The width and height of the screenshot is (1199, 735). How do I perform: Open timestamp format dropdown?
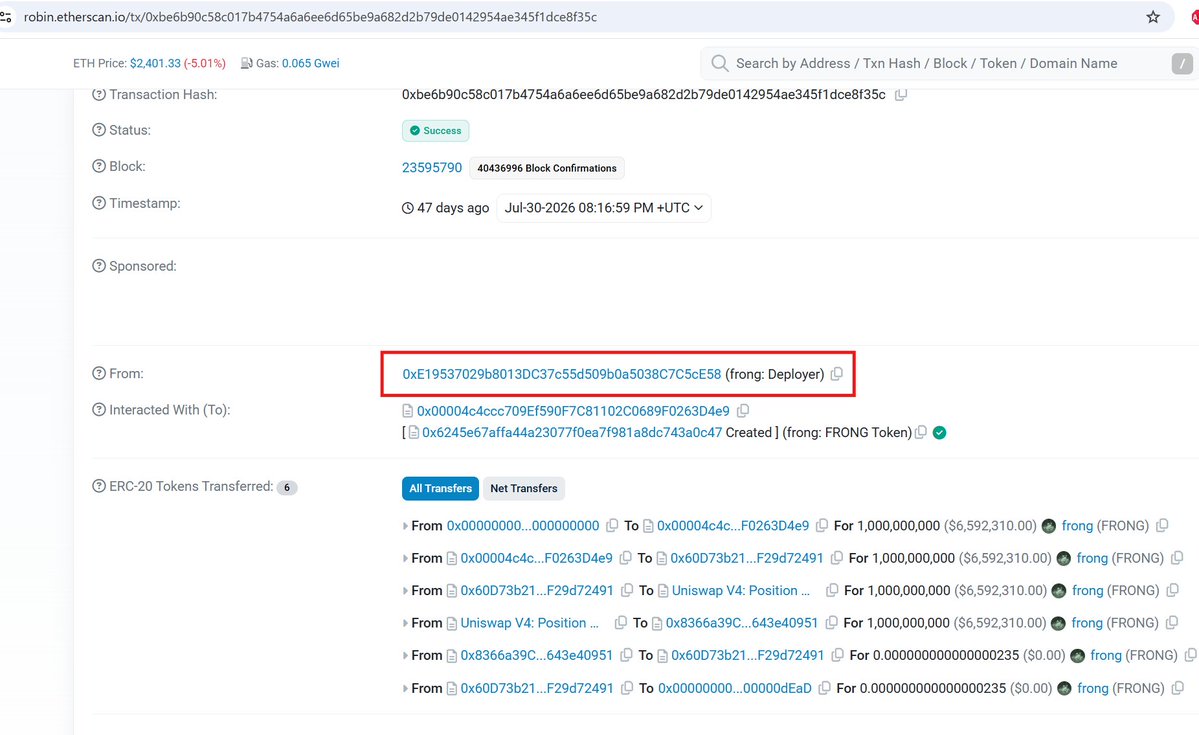(603, 208)
